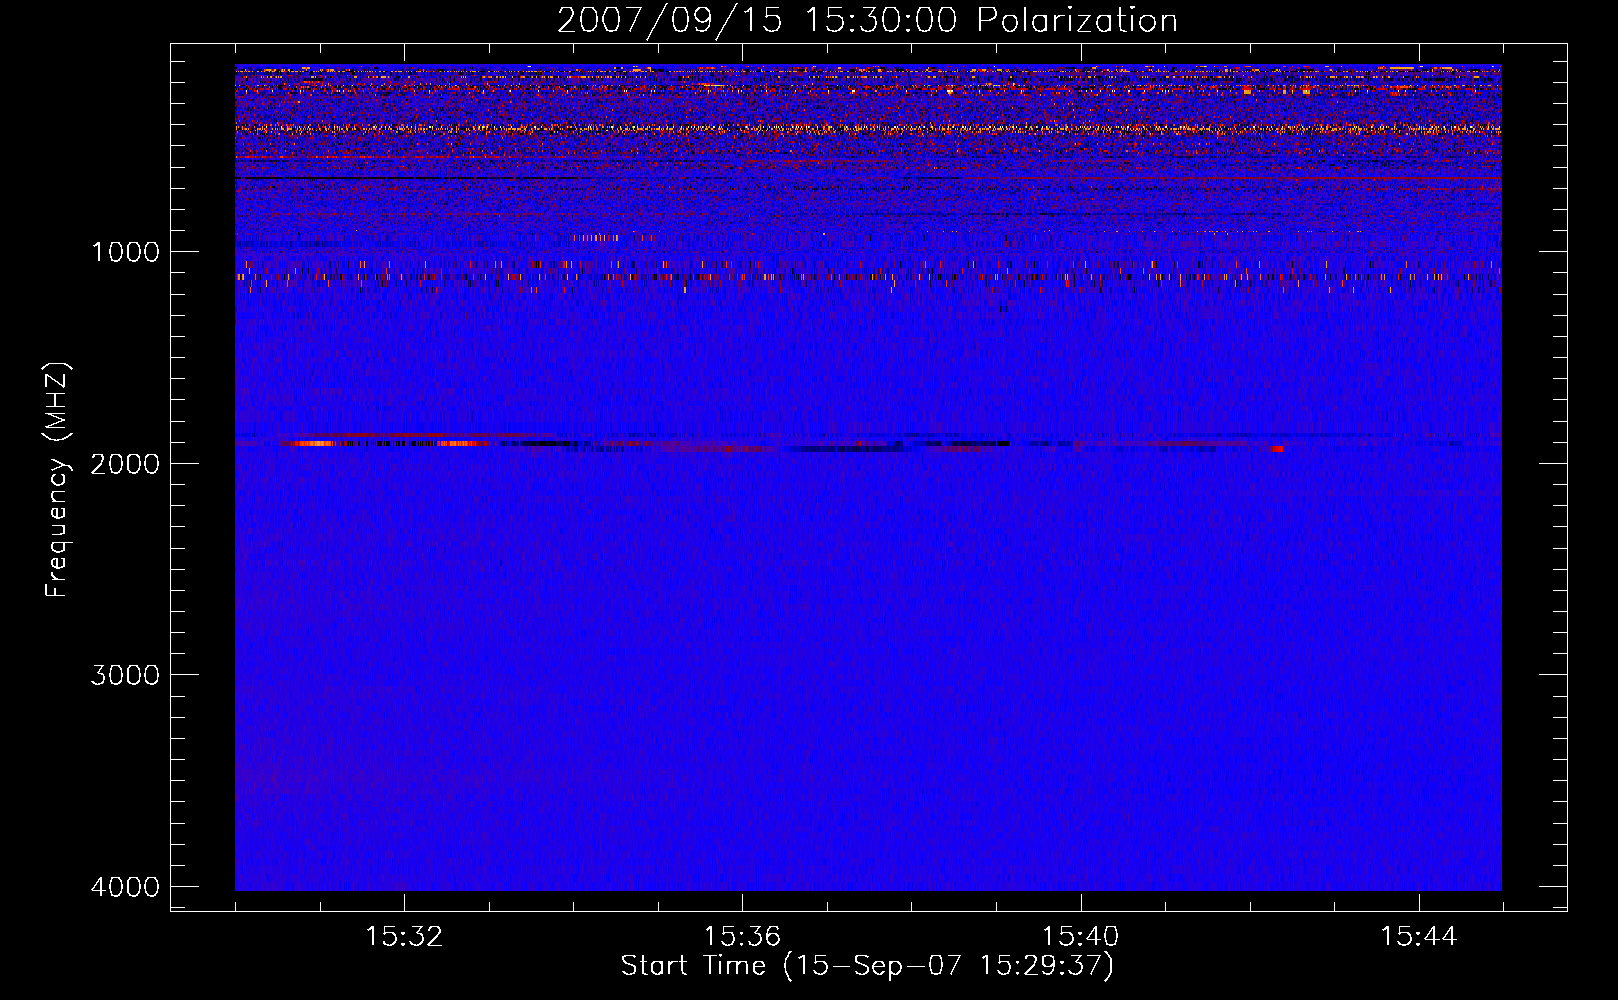The image size is (1618, 1000).
Task: Click the 4000 frequency tick label
Action: pos(125,887)
